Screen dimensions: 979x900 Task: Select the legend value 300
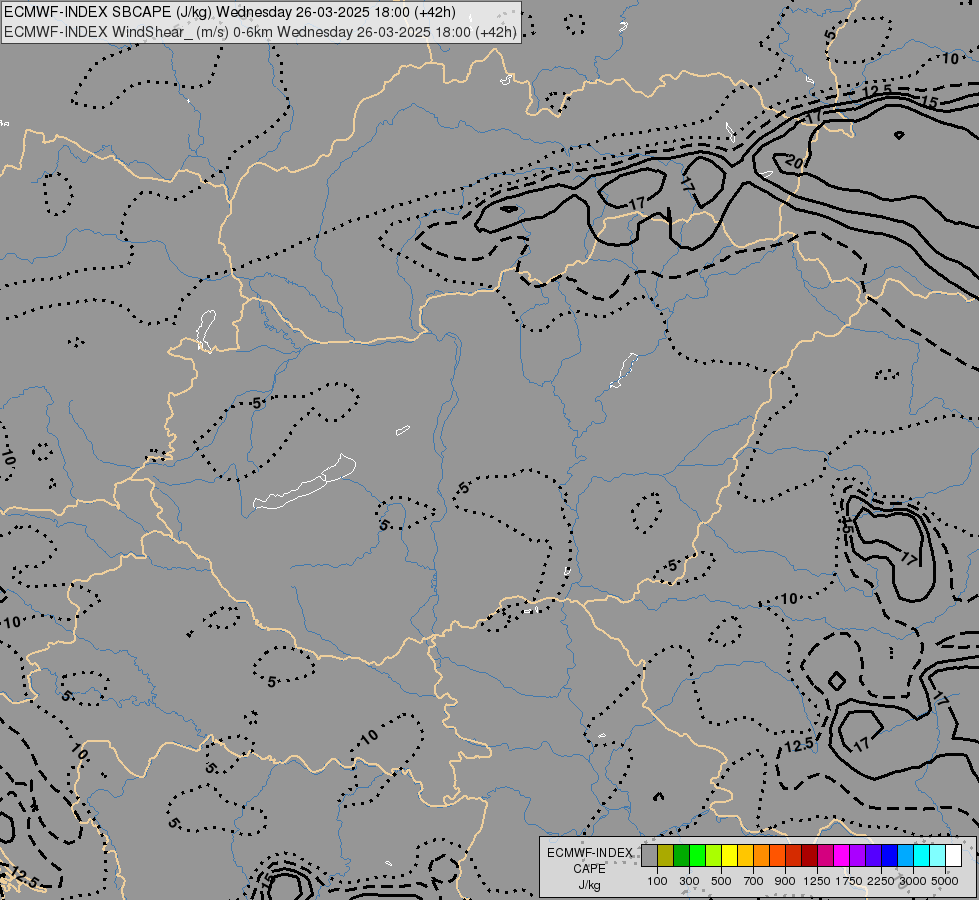pyautogui.click(x=689, y=881)
